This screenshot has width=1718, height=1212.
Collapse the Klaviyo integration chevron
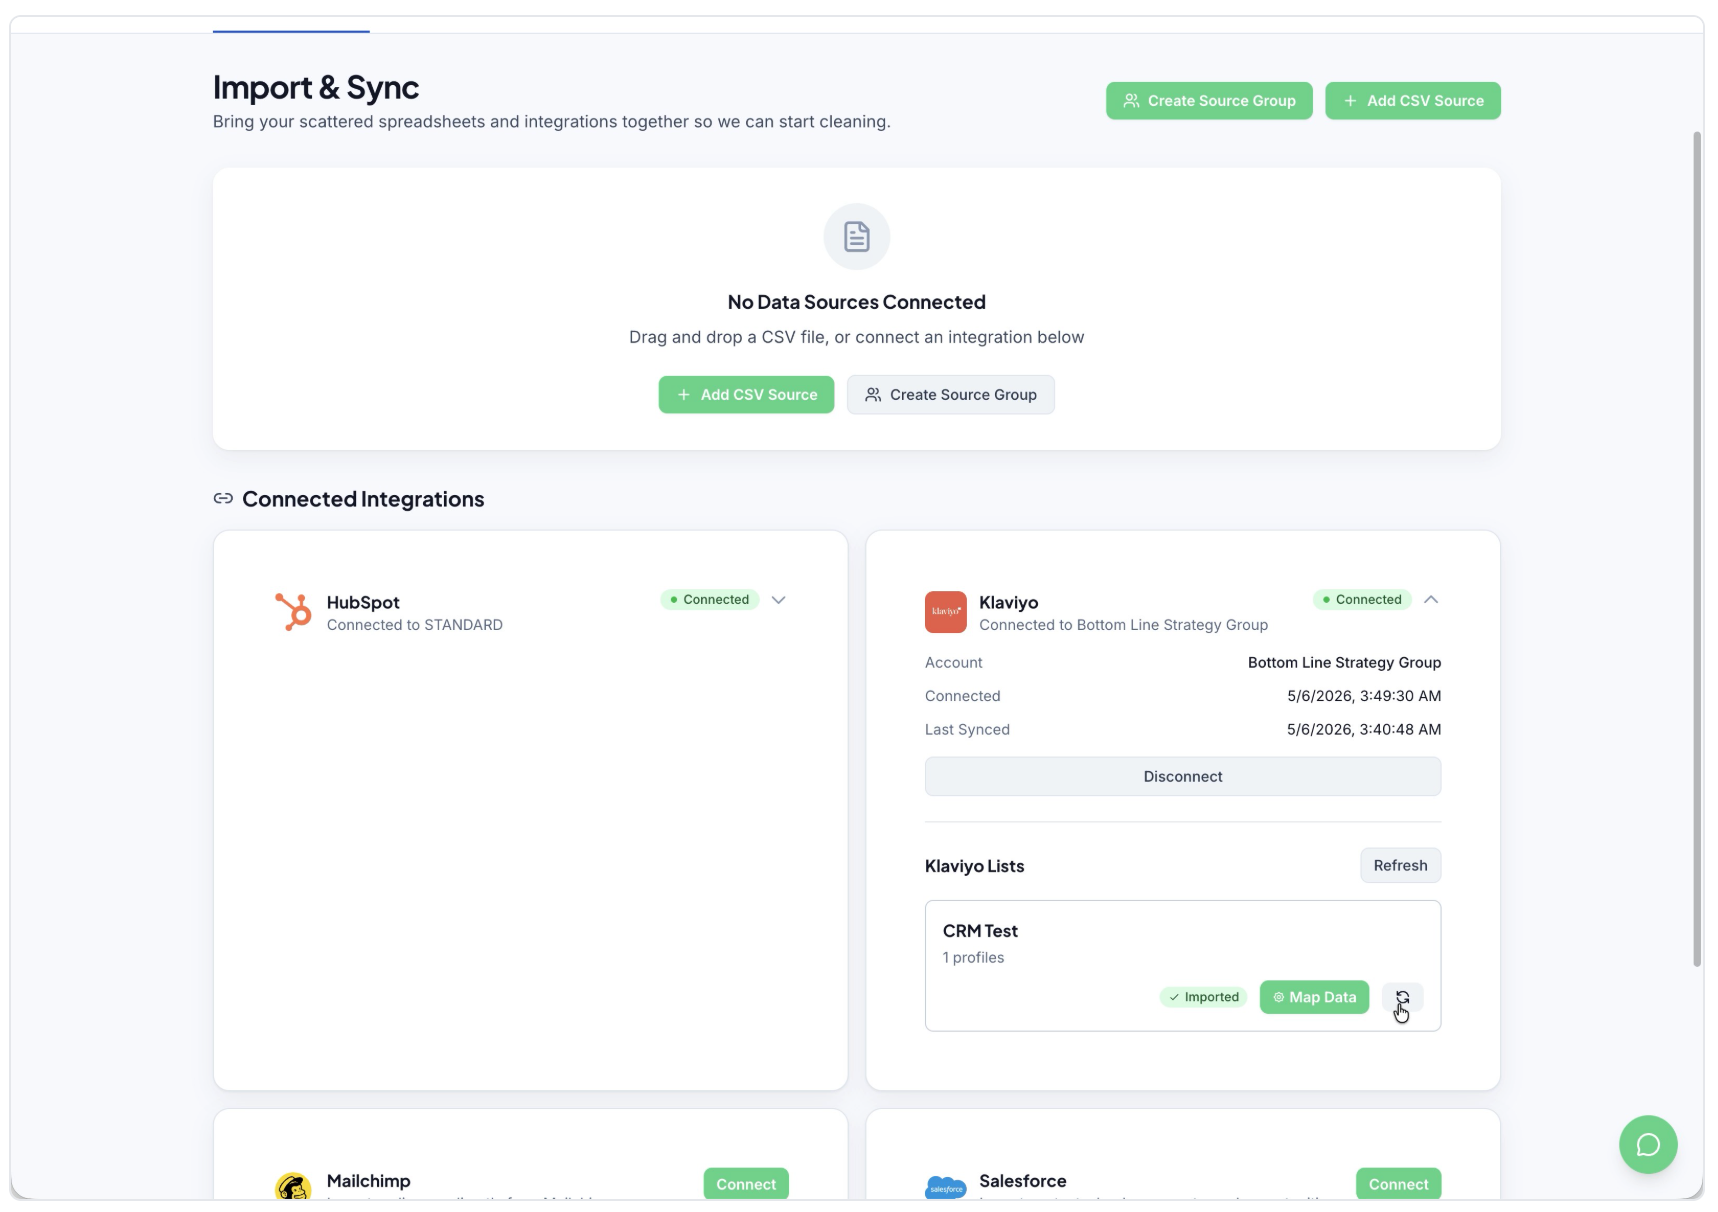point(1431,600)
